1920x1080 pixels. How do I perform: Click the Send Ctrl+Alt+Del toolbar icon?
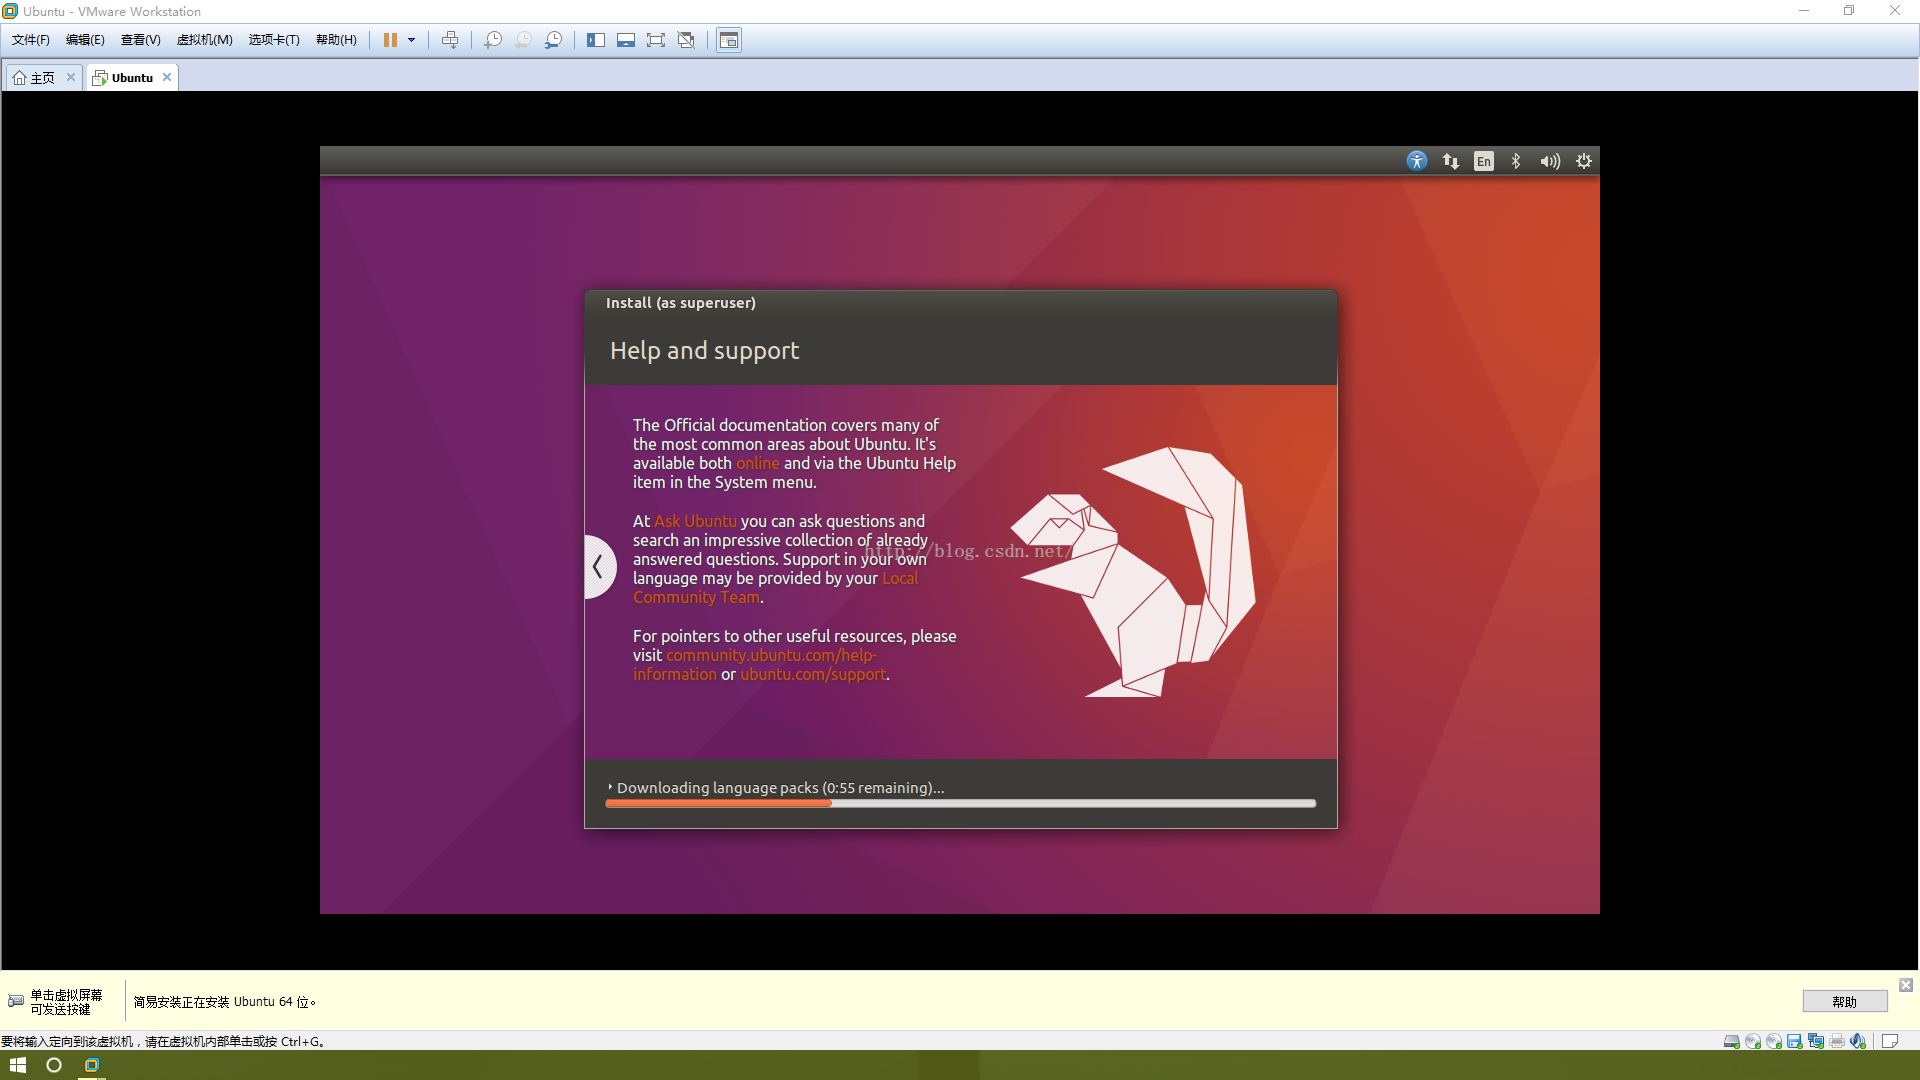pyautogui.click(x=450, y=40)
